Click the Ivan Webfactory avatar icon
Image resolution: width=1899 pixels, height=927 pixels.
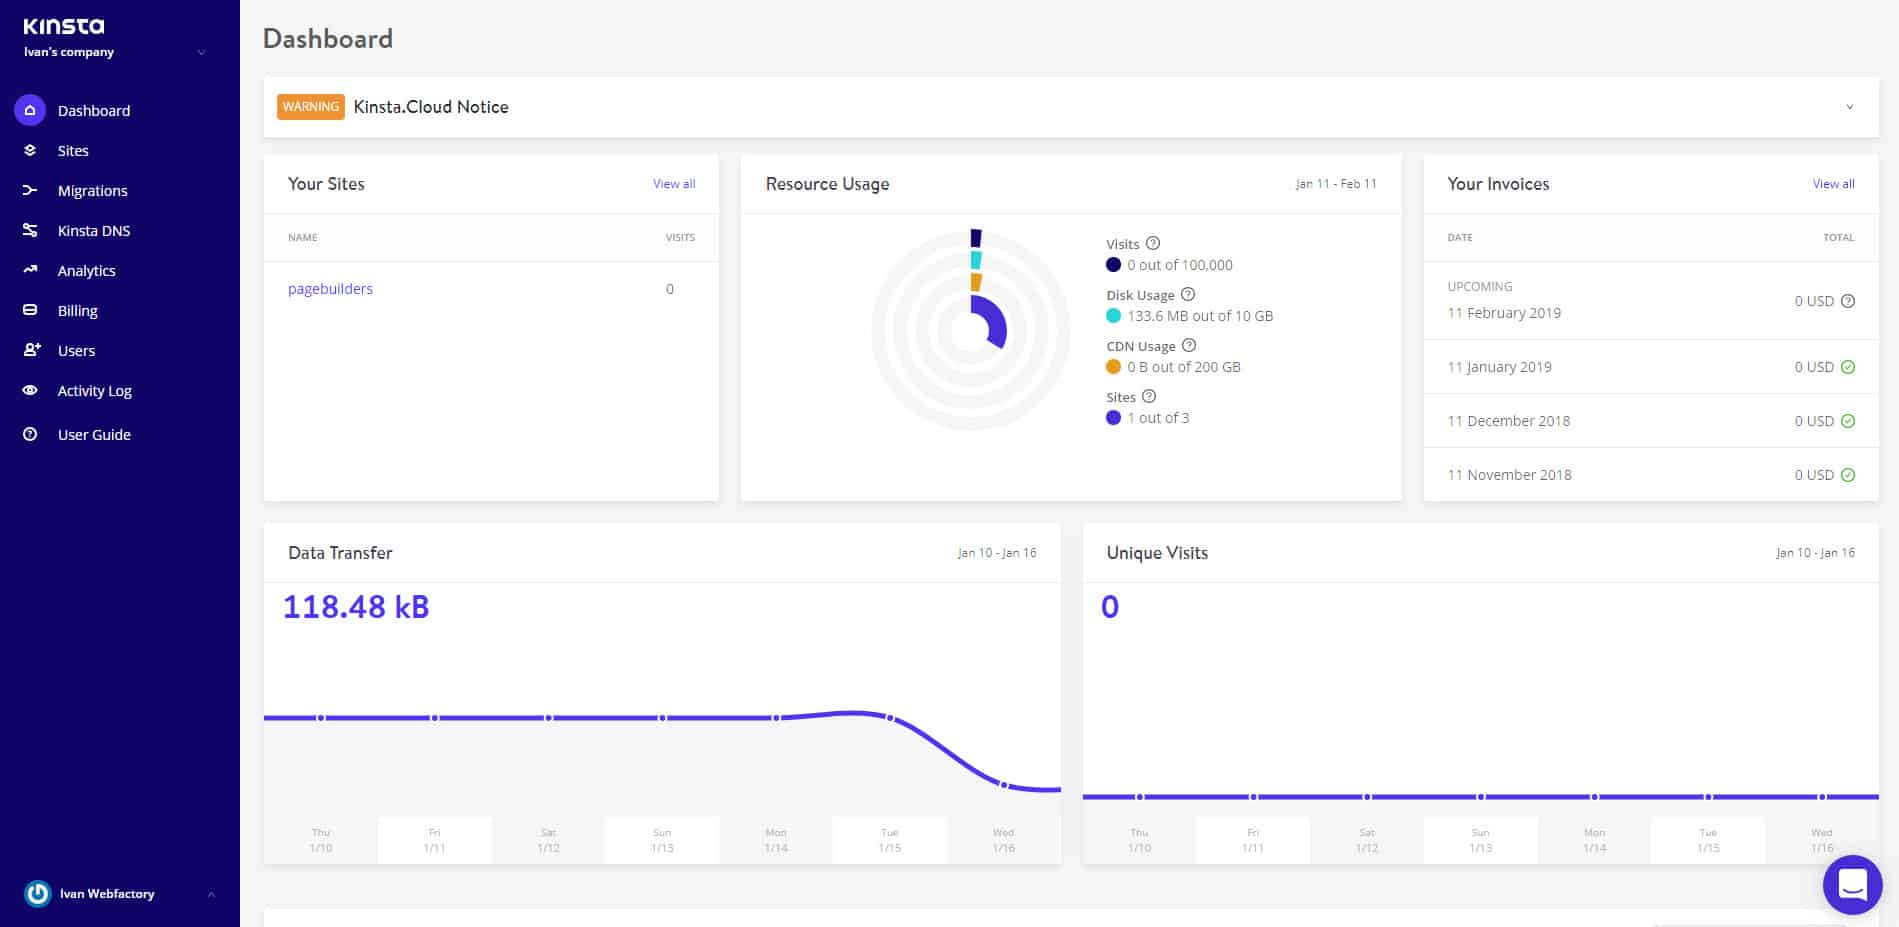point(38,893)
